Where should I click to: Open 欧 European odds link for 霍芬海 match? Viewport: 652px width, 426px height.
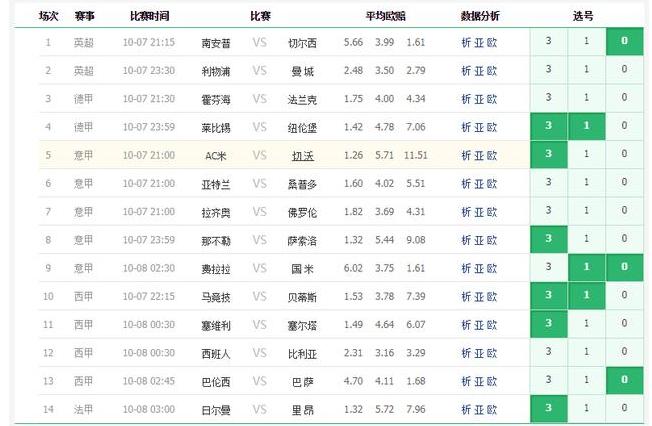coord(492,99)
